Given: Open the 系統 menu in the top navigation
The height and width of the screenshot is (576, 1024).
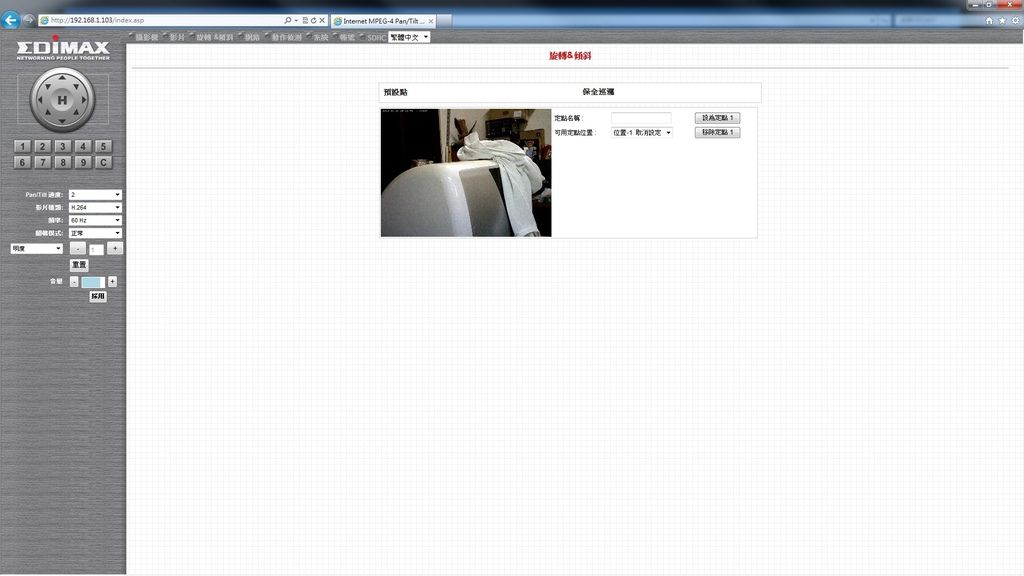Looking at the screenshot, I should coord(321,37).
